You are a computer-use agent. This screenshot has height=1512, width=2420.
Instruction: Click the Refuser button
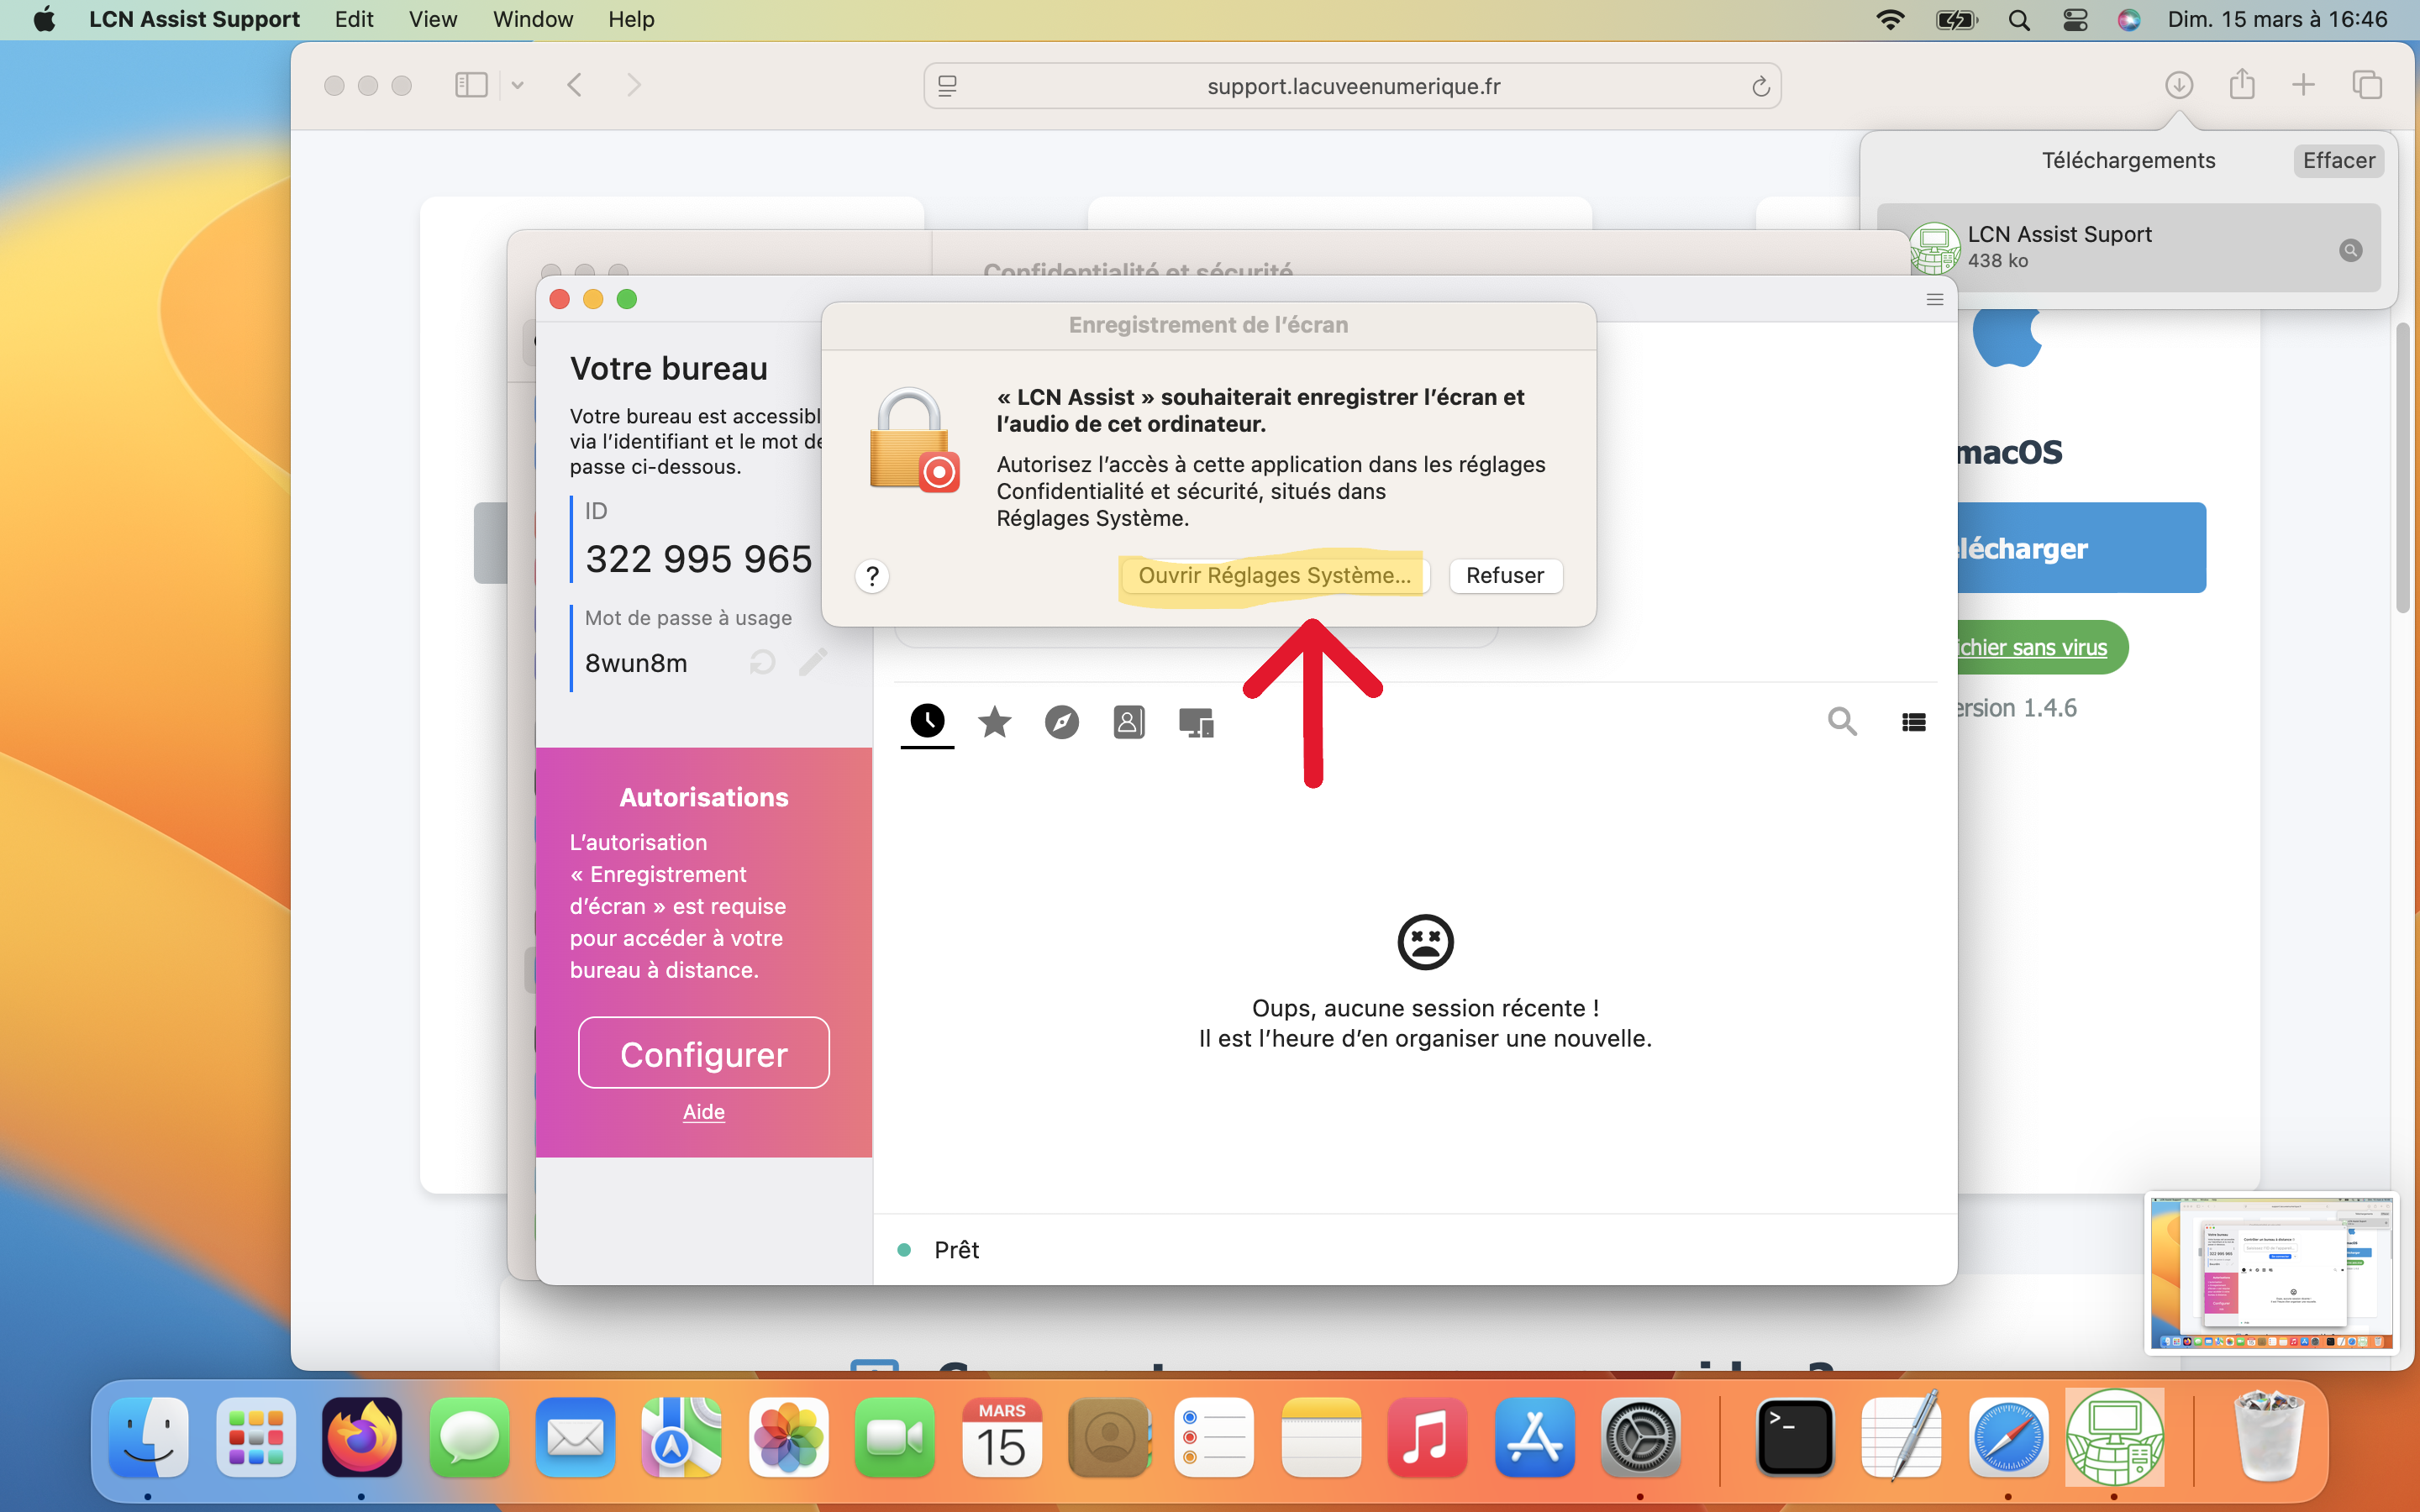coord(1505,575)
